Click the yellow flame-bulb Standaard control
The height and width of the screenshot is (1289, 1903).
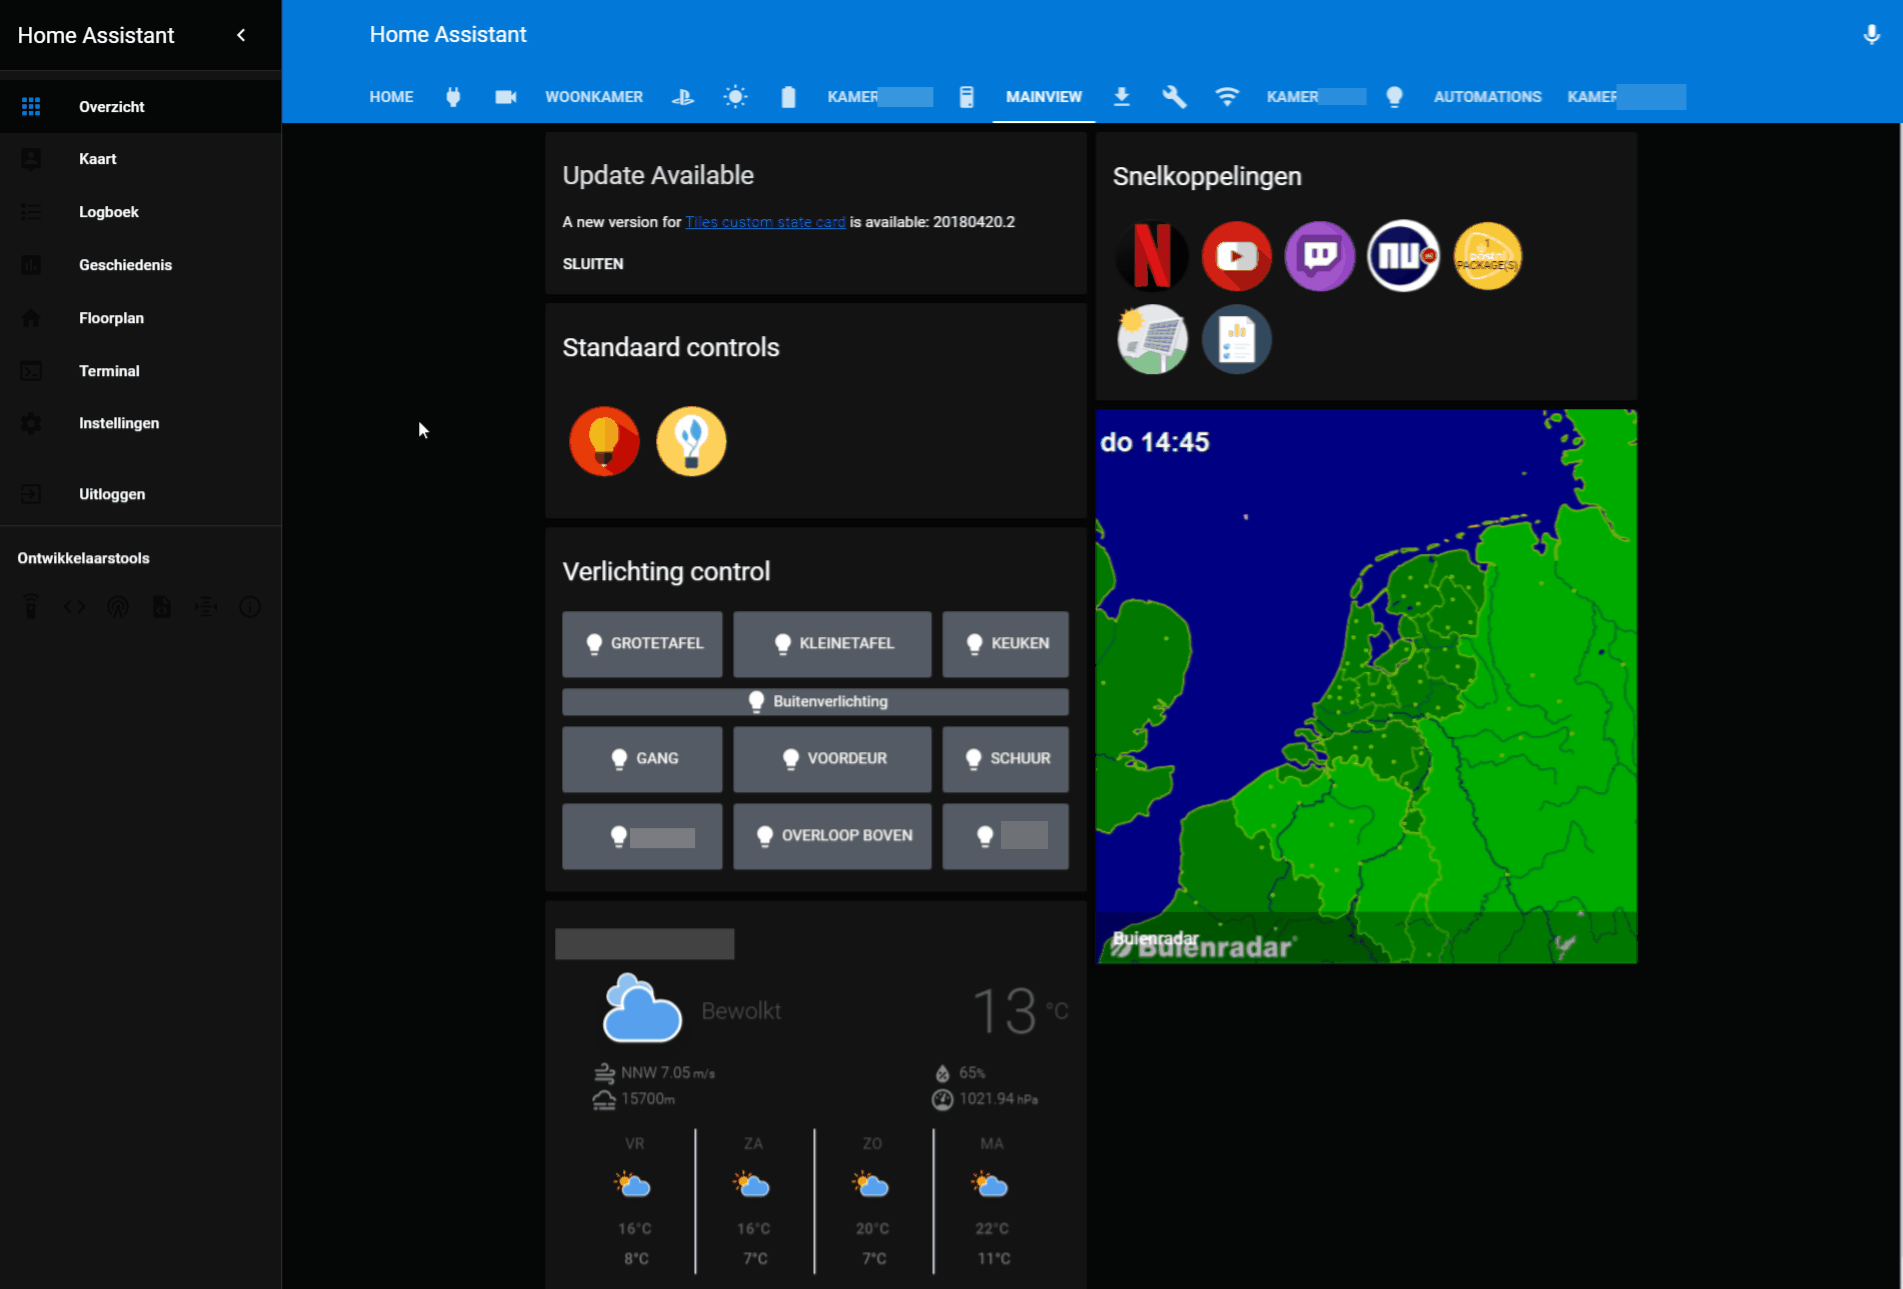tap(691, 441)
